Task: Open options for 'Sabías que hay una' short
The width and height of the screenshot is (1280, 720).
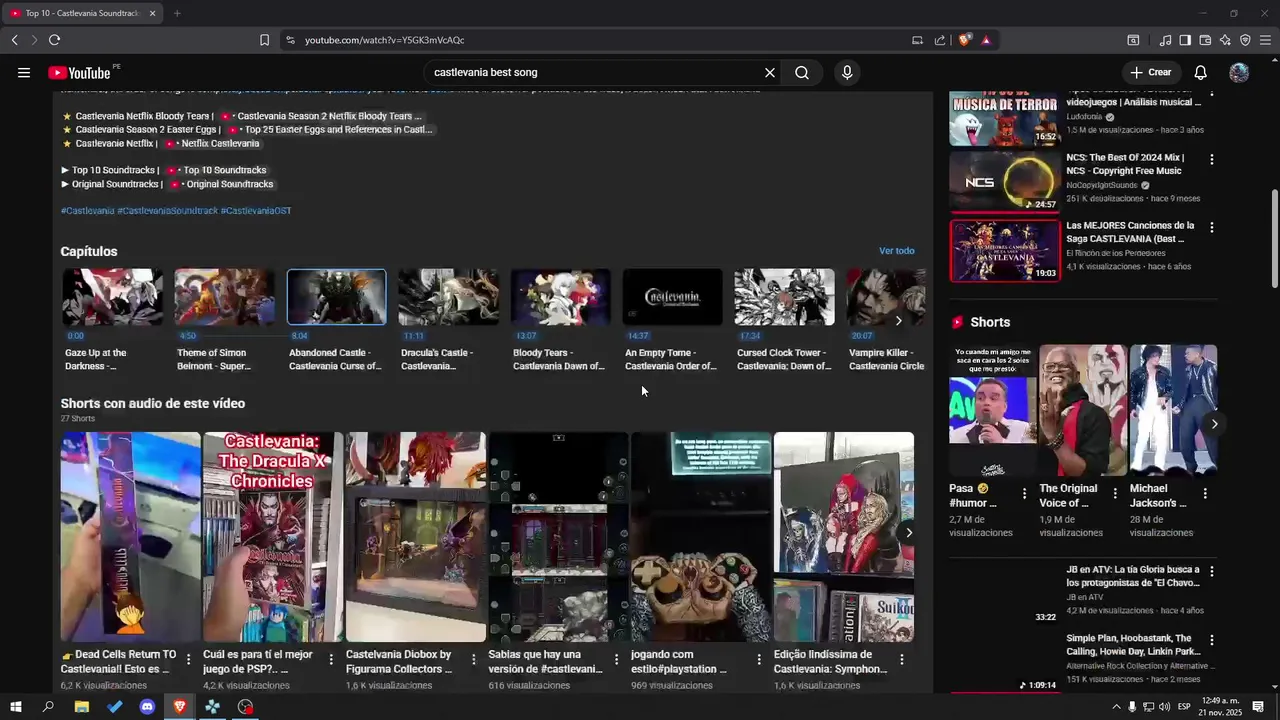Action: click(x=616, y=660)
